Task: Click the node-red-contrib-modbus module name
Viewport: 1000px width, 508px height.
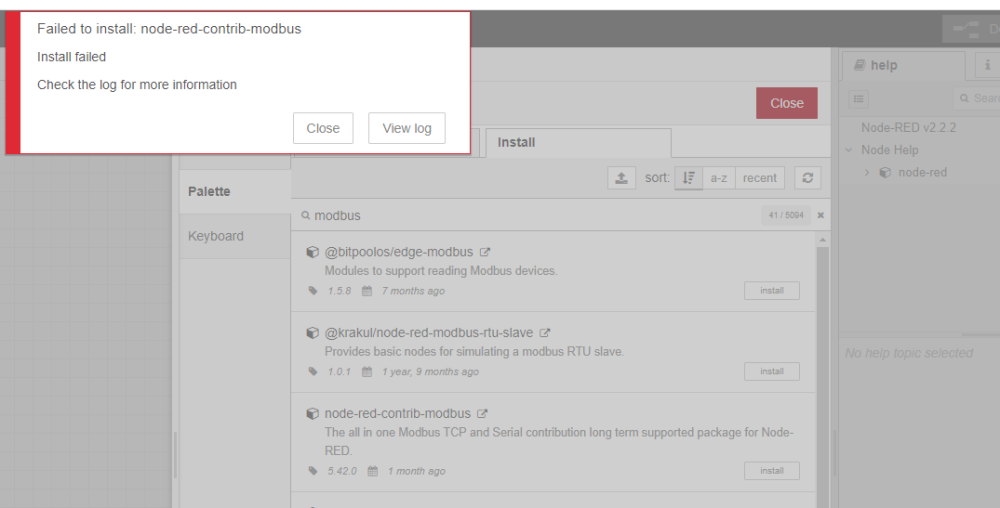Action: (397, 414)
